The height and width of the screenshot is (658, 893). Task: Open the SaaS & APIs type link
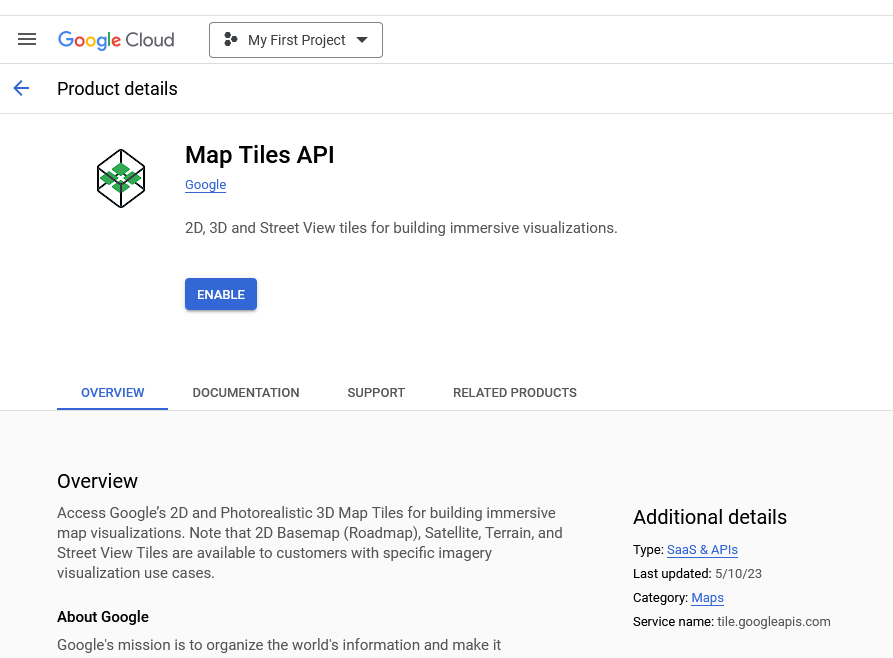(x=702, y=550)
